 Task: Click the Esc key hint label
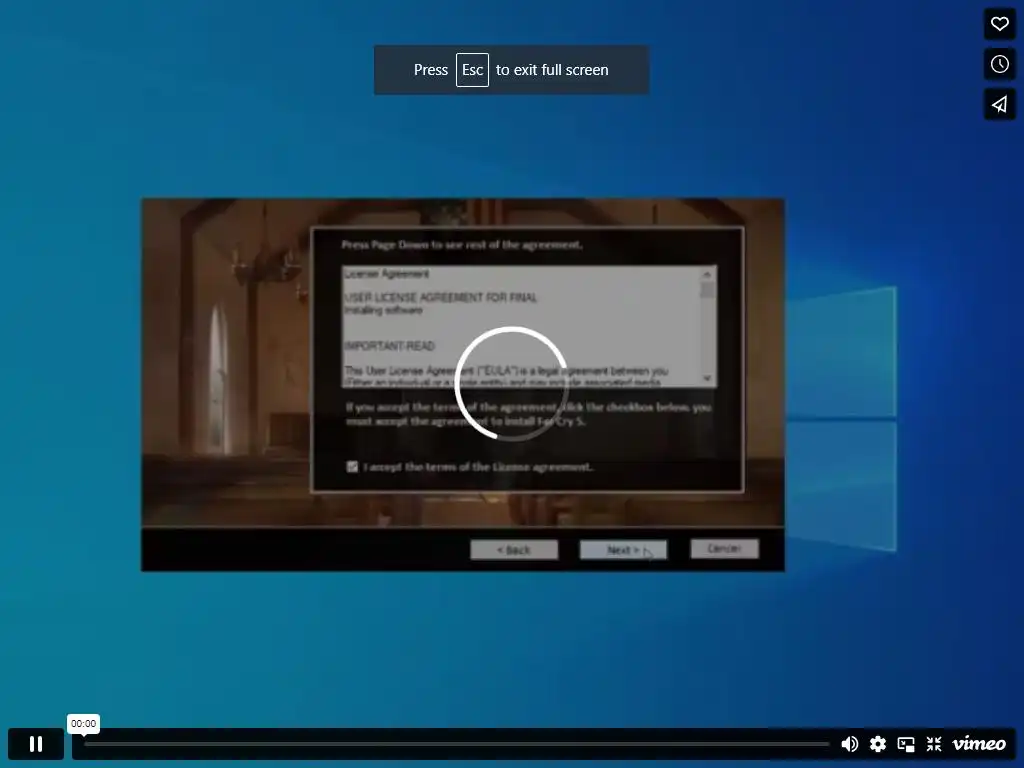472,70
